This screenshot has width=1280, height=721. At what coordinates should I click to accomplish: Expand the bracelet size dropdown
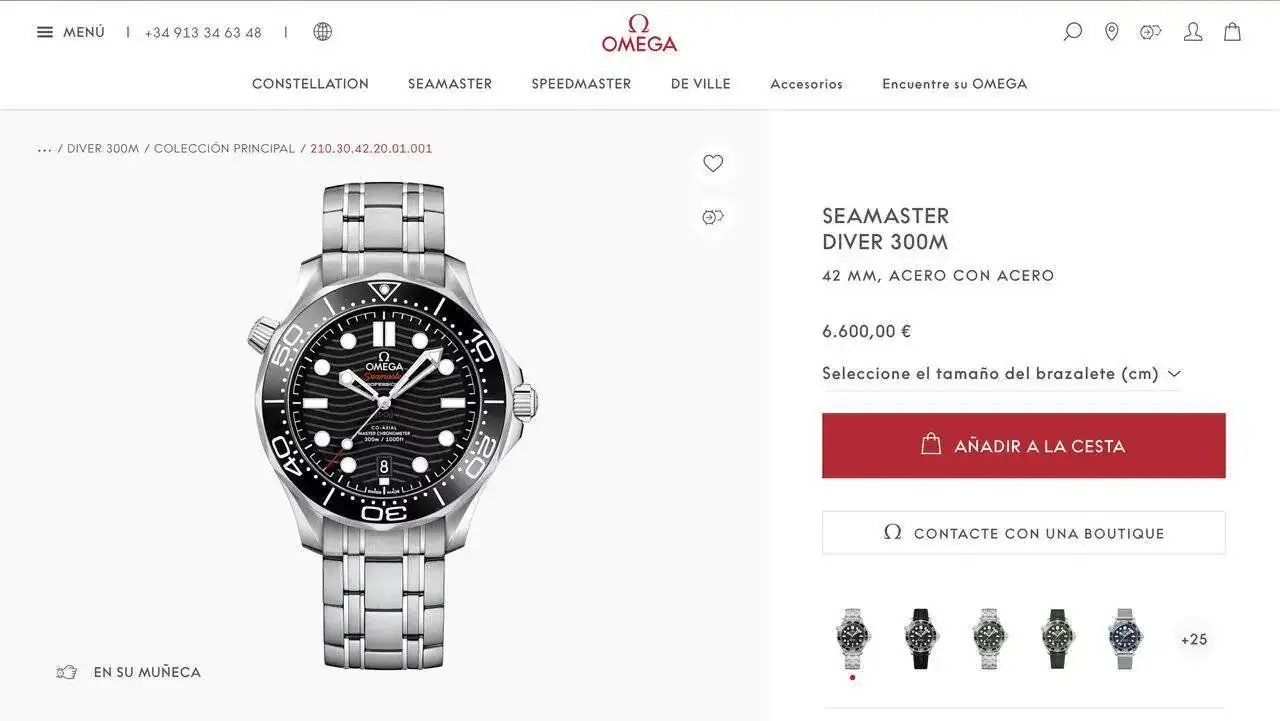(x=1001, y=374)
